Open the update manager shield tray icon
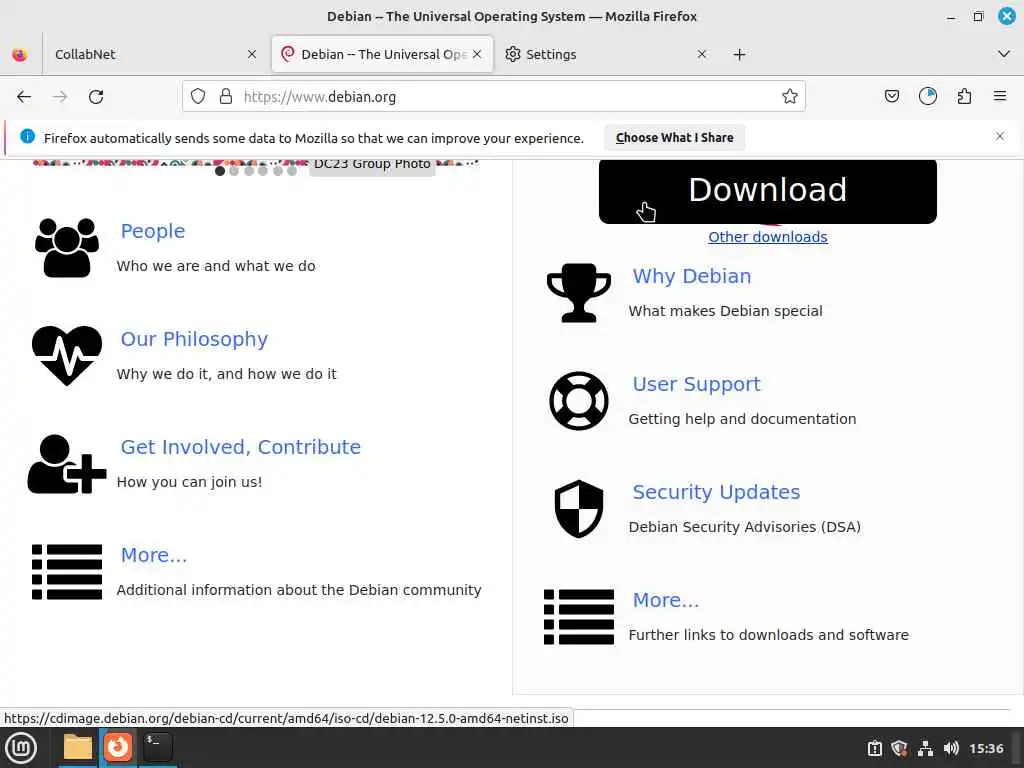This screenshot has height=768, width=1024. point(899,748)
